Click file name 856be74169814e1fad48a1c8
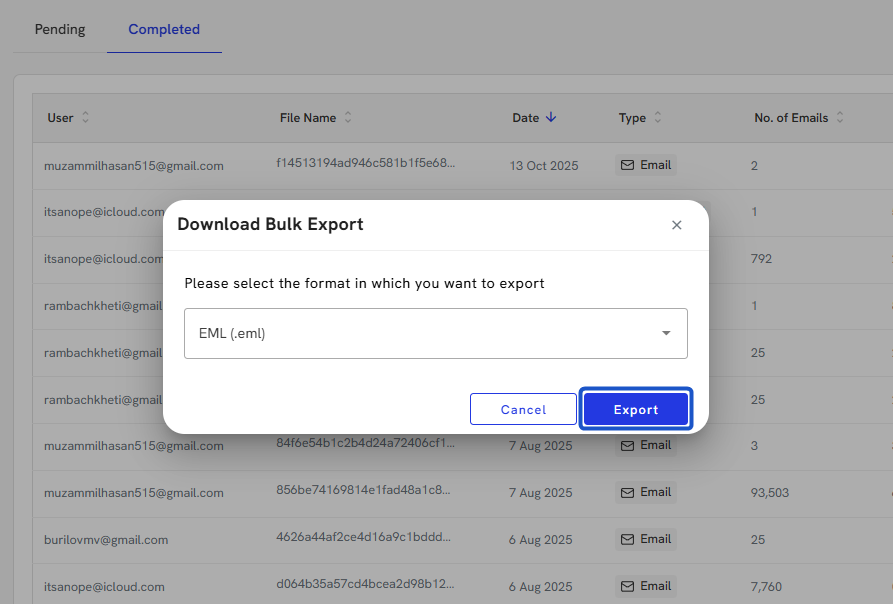The image size is (893, 604). (363, 490)
